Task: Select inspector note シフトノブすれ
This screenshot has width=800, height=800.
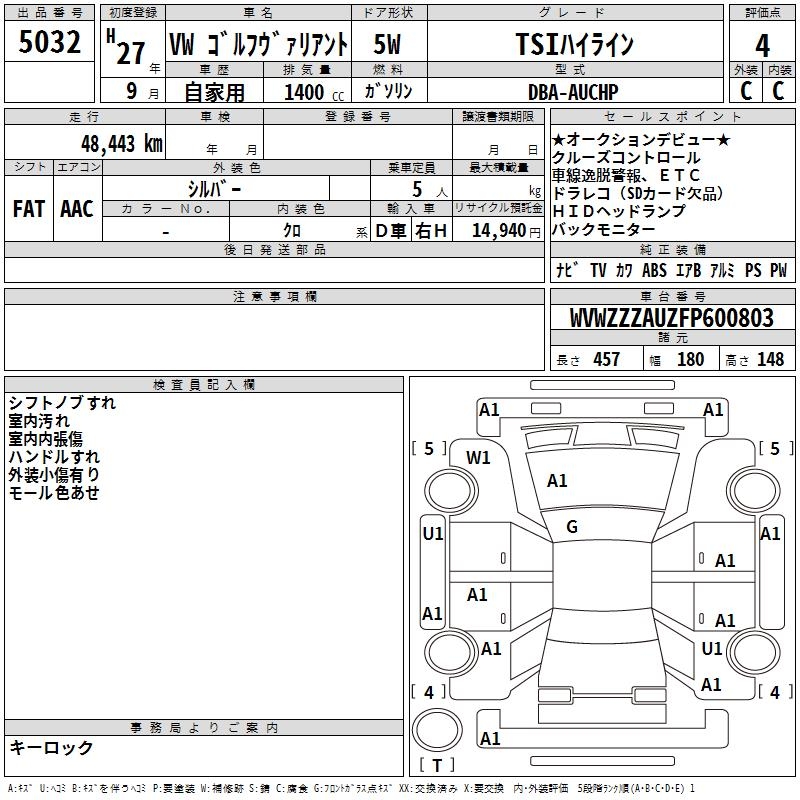Action: click(x=62, y=403)
